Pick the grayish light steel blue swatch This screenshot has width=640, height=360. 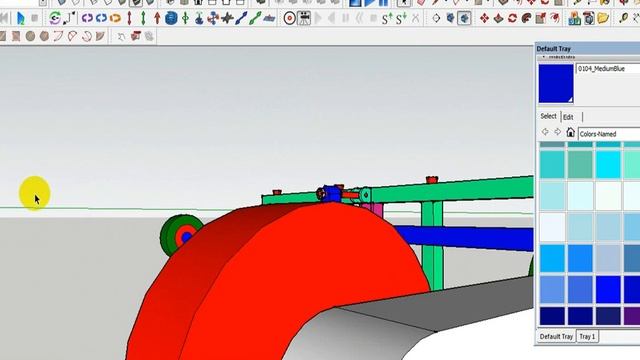coord(608,258)
